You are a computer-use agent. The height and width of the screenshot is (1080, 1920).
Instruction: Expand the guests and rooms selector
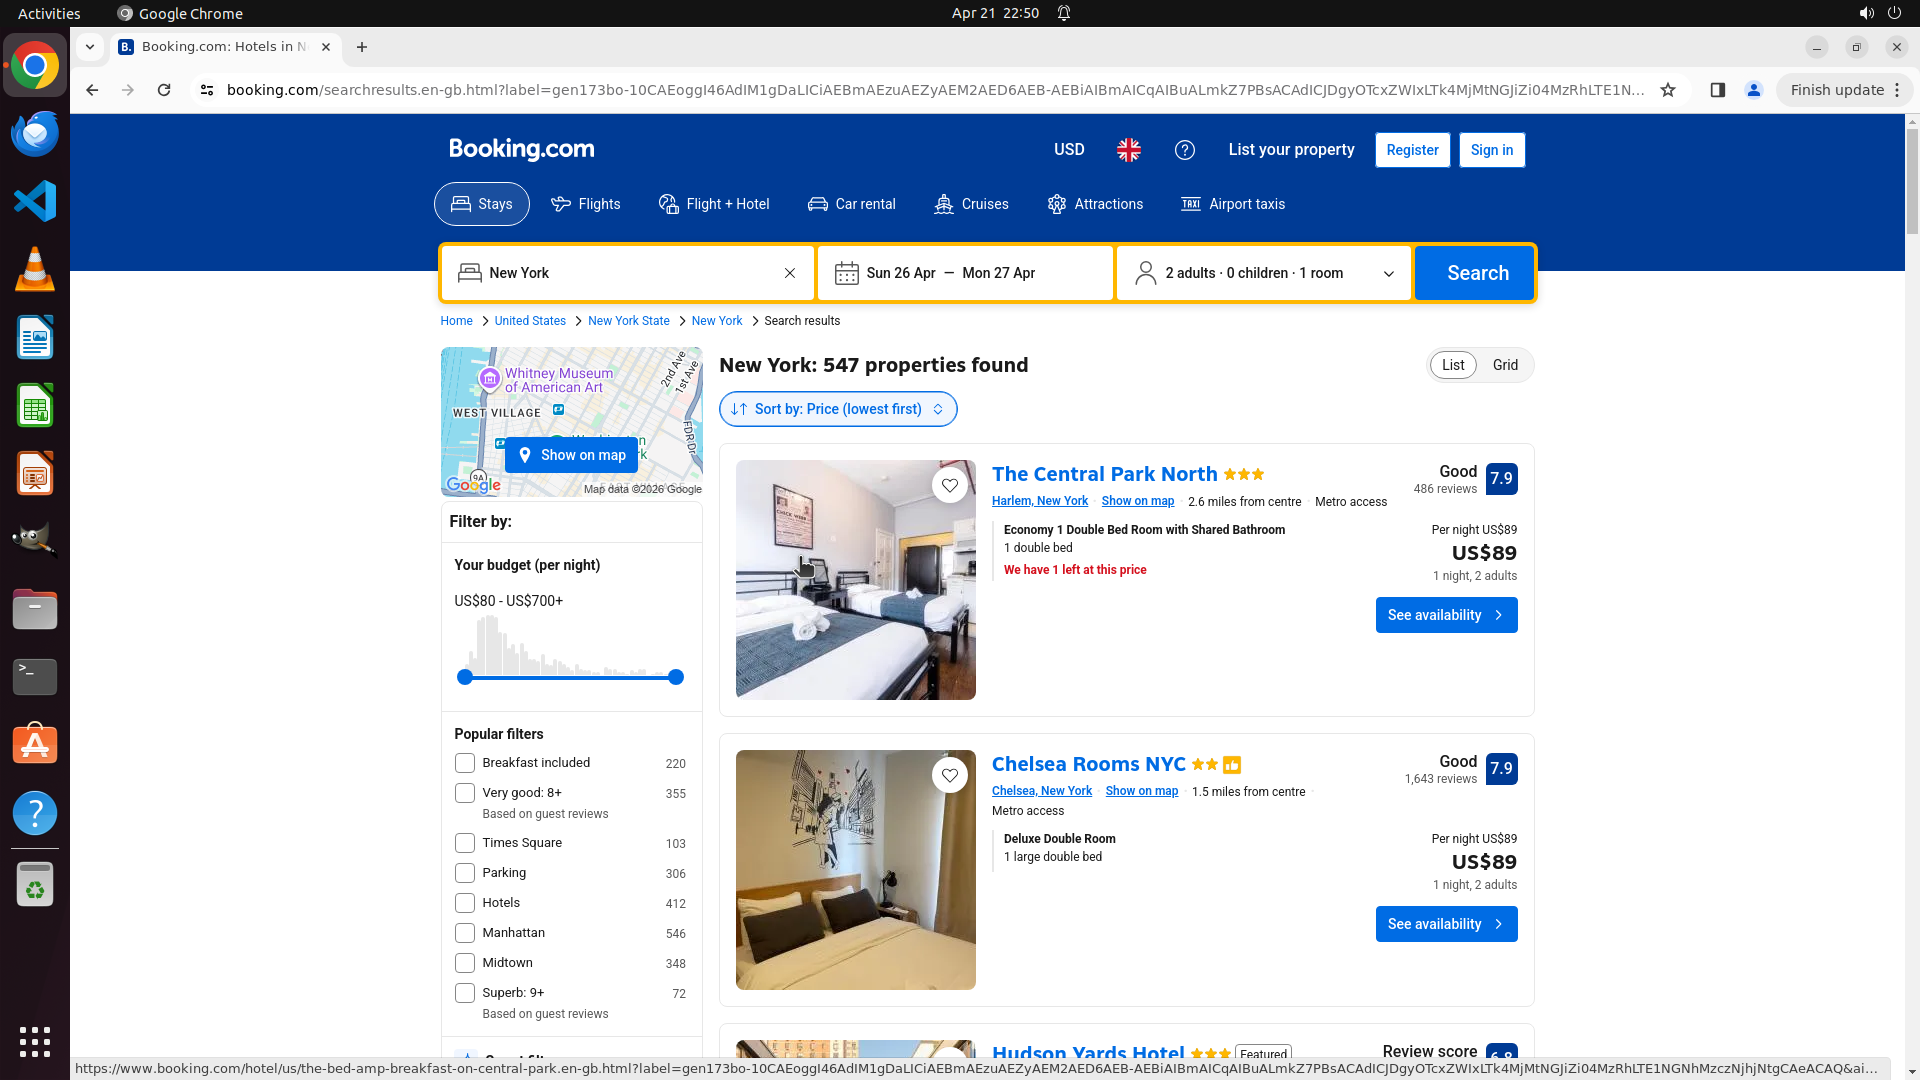1263,273
